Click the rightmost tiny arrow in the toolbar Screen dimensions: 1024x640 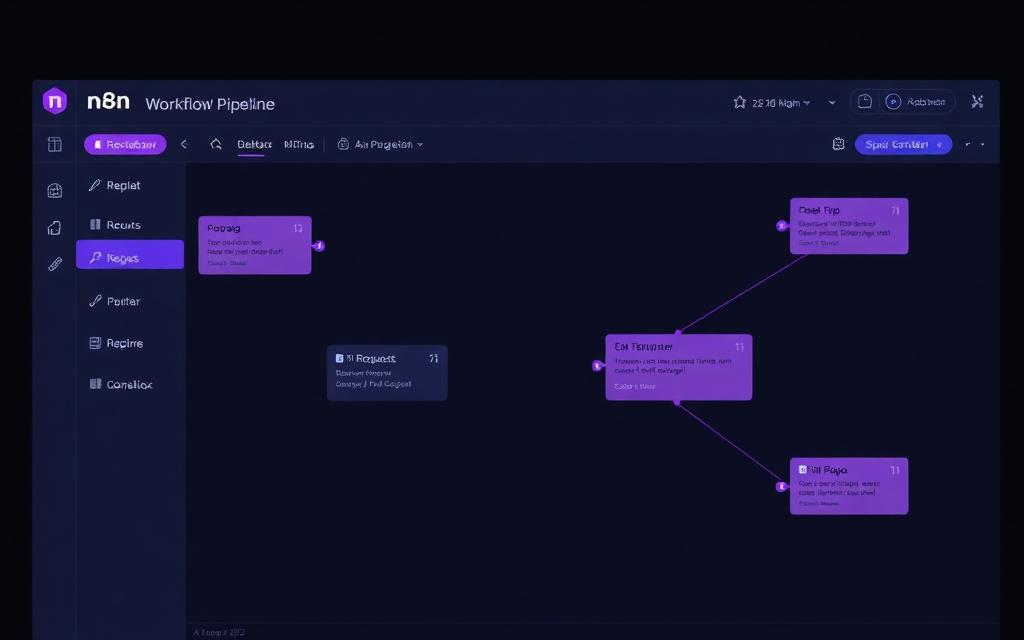click(x=983, y=144)
